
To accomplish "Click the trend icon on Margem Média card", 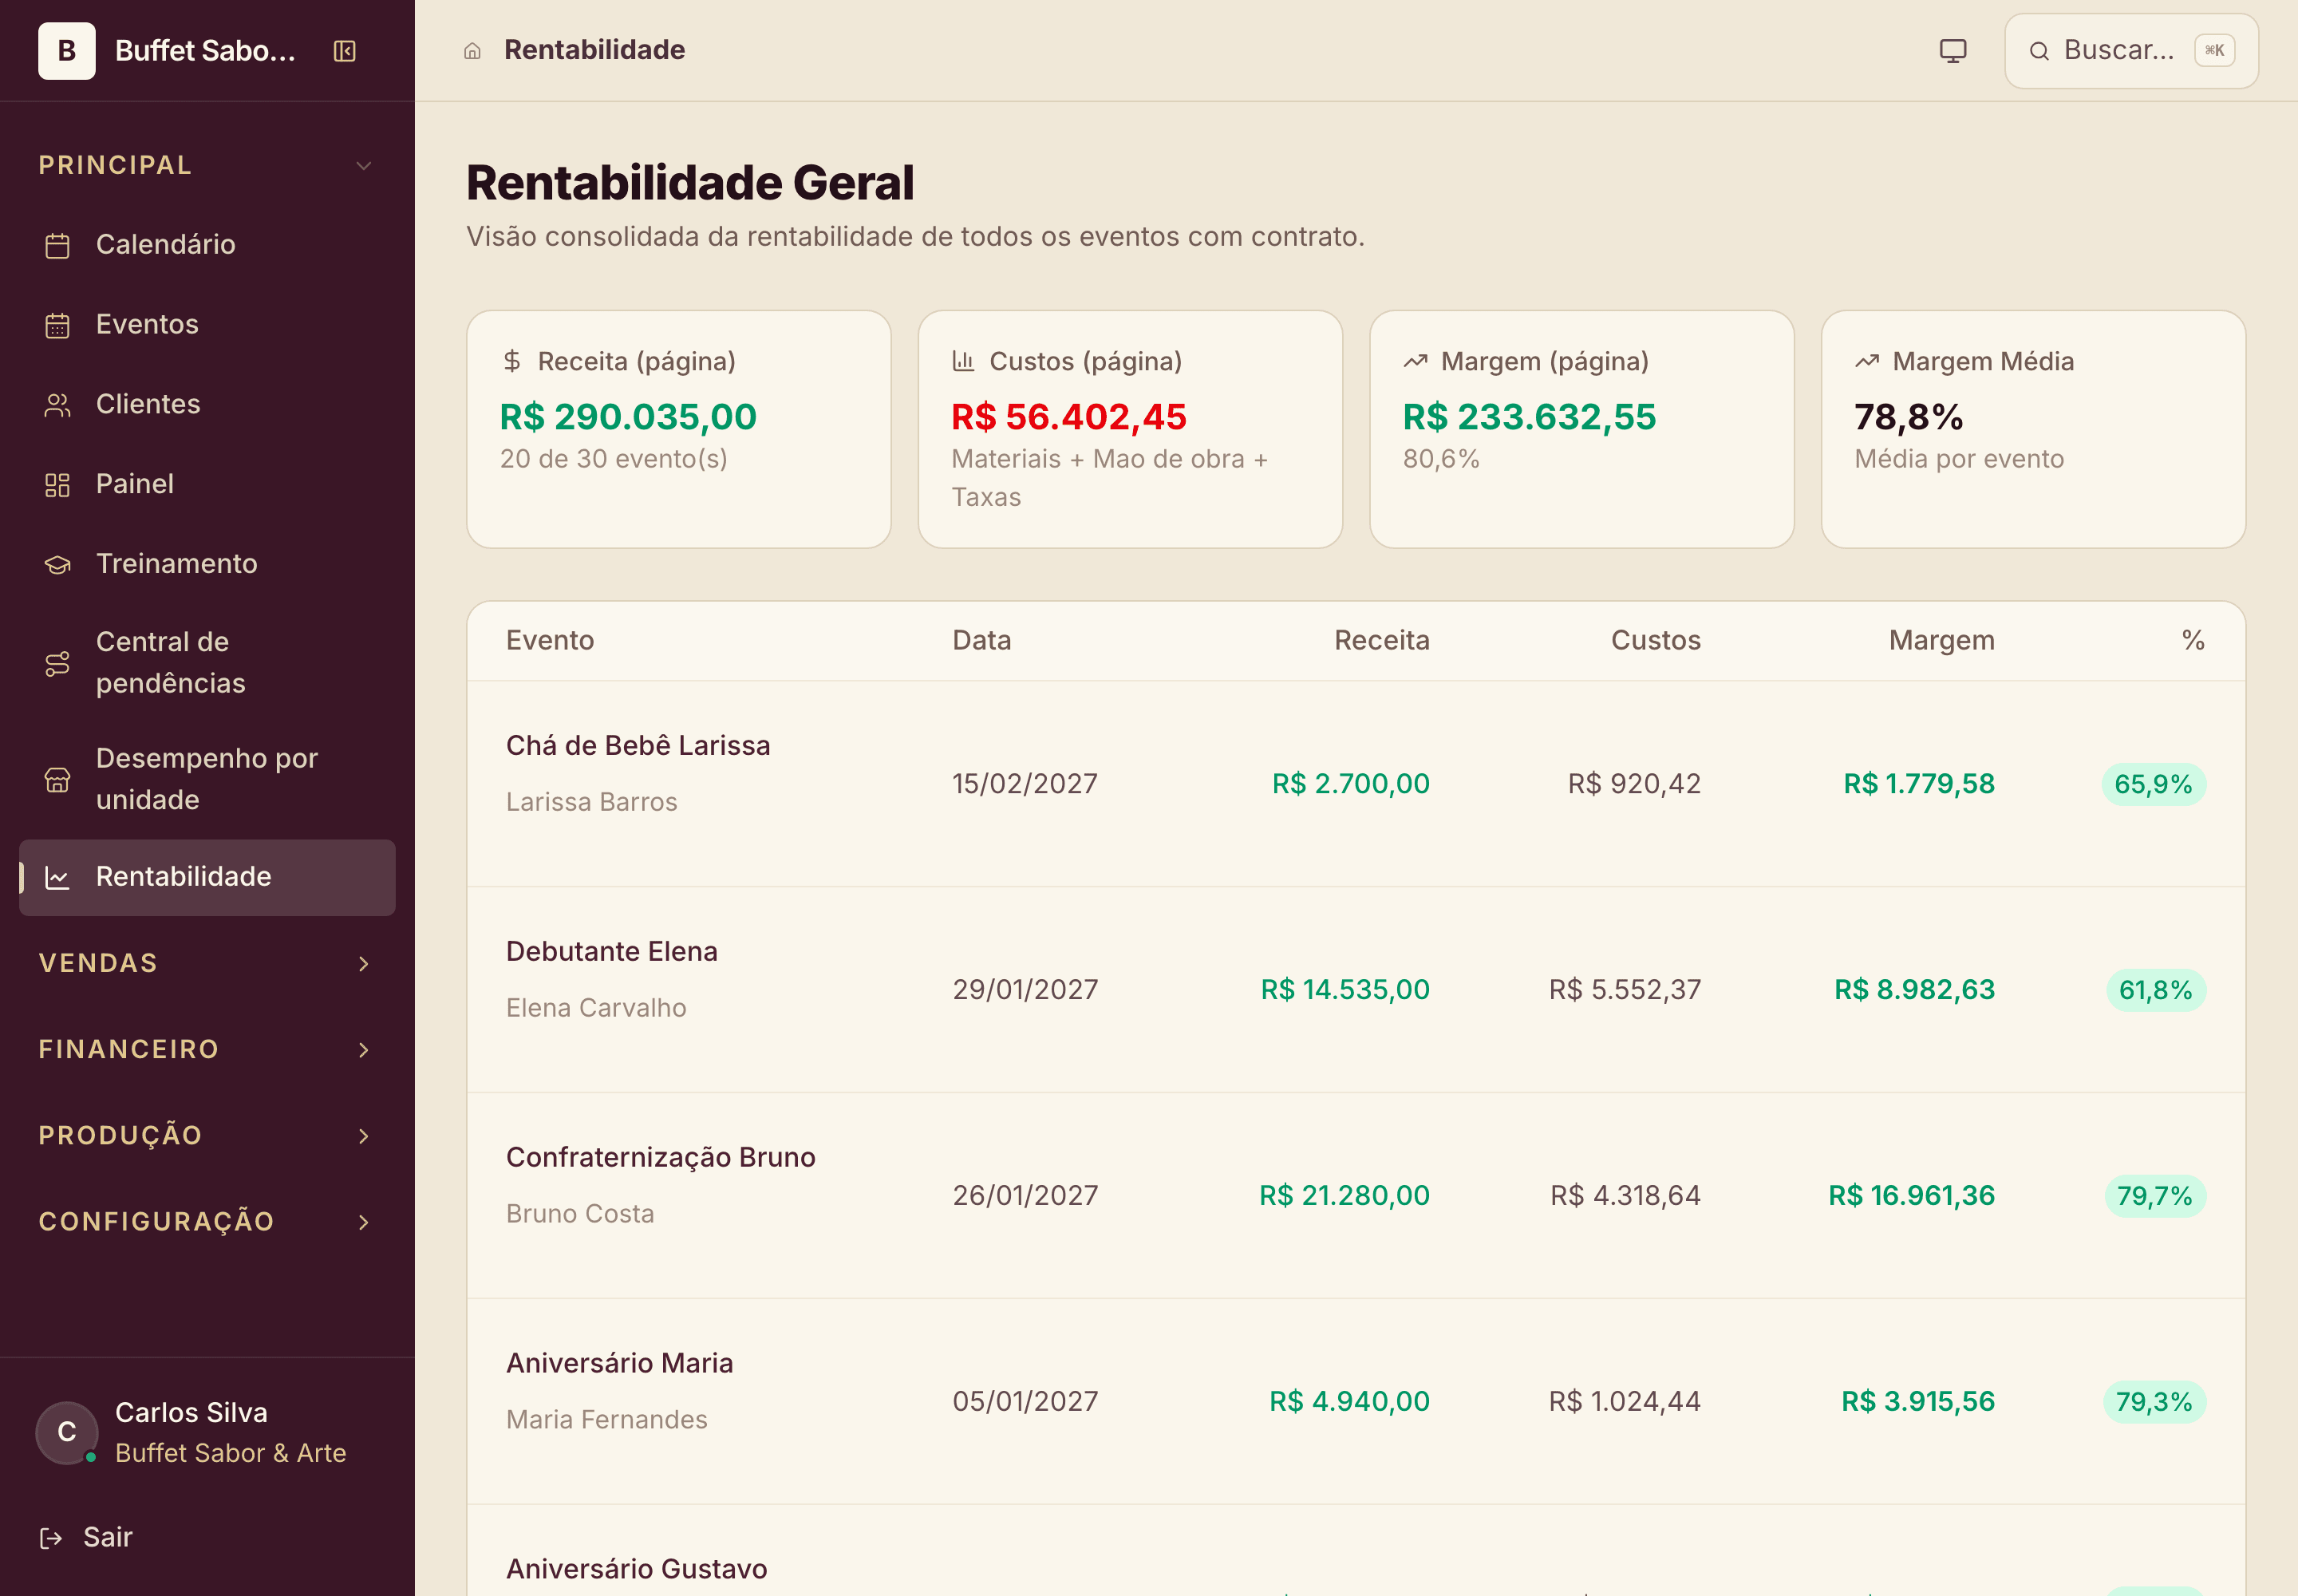I will tap(1867, 361).
